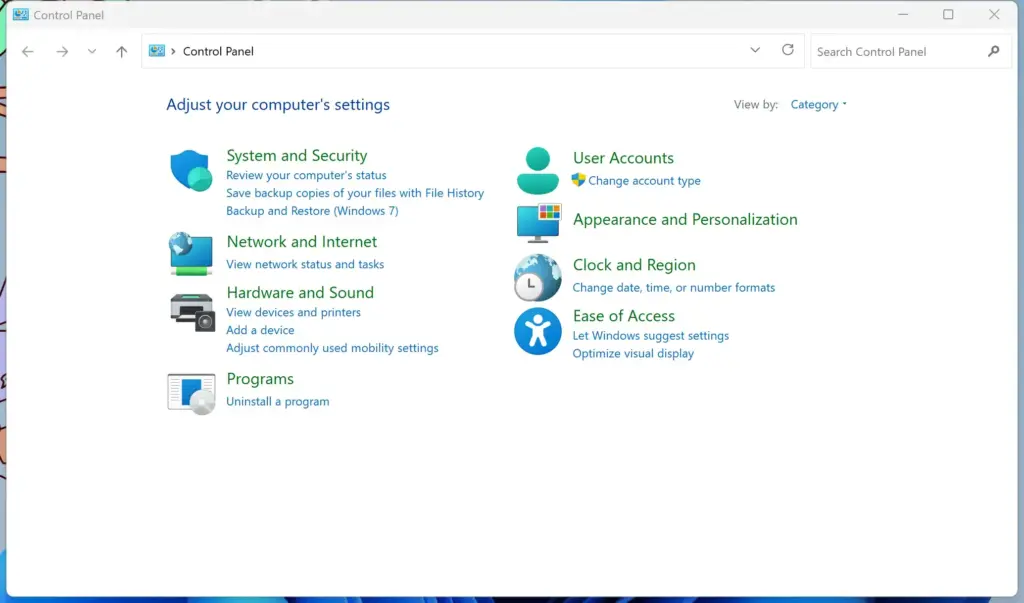Click the Control Panel breadcrumb text

coord(218,51)
